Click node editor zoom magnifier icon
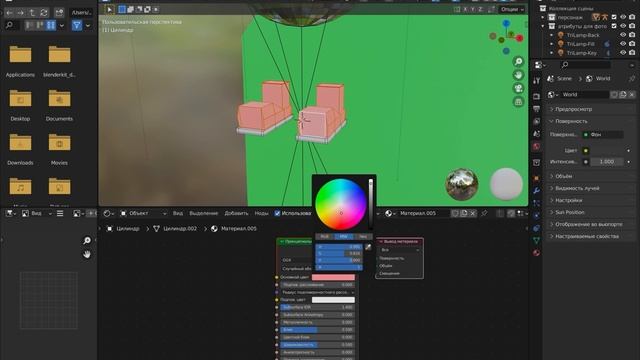 click(87, 240)
